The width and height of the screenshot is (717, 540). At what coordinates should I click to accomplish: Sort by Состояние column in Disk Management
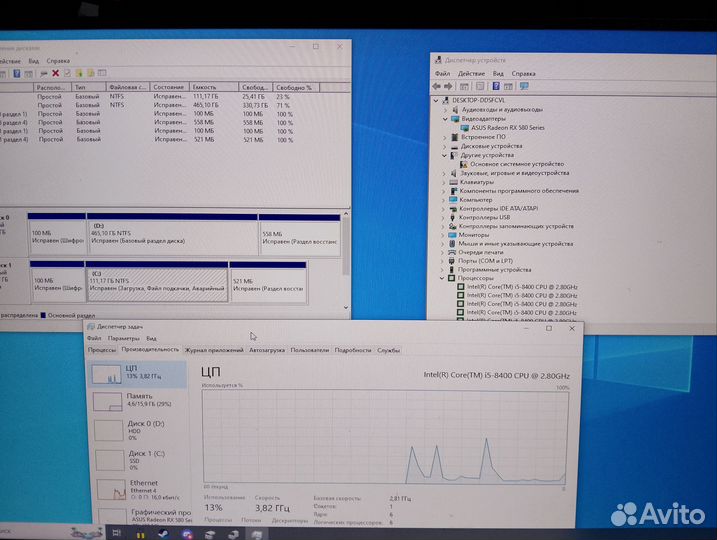tap(170, 87)
